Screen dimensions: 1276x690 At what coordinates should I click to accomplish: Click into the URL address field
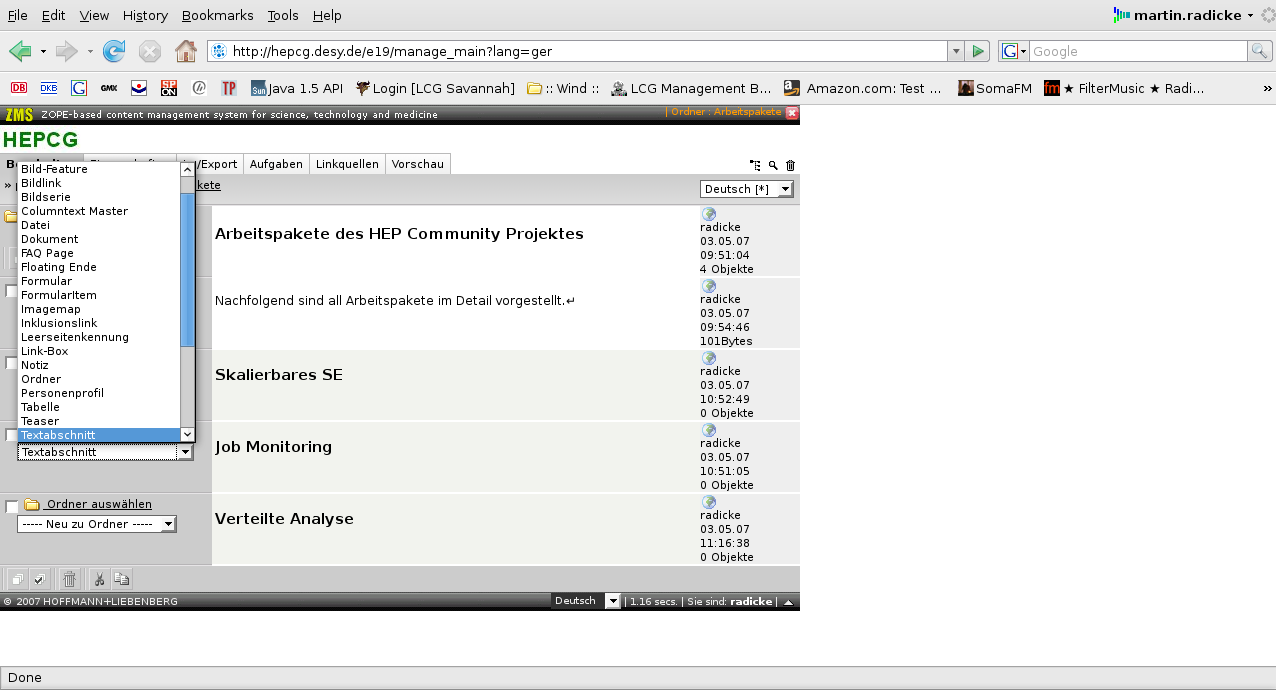coord(577,51)
